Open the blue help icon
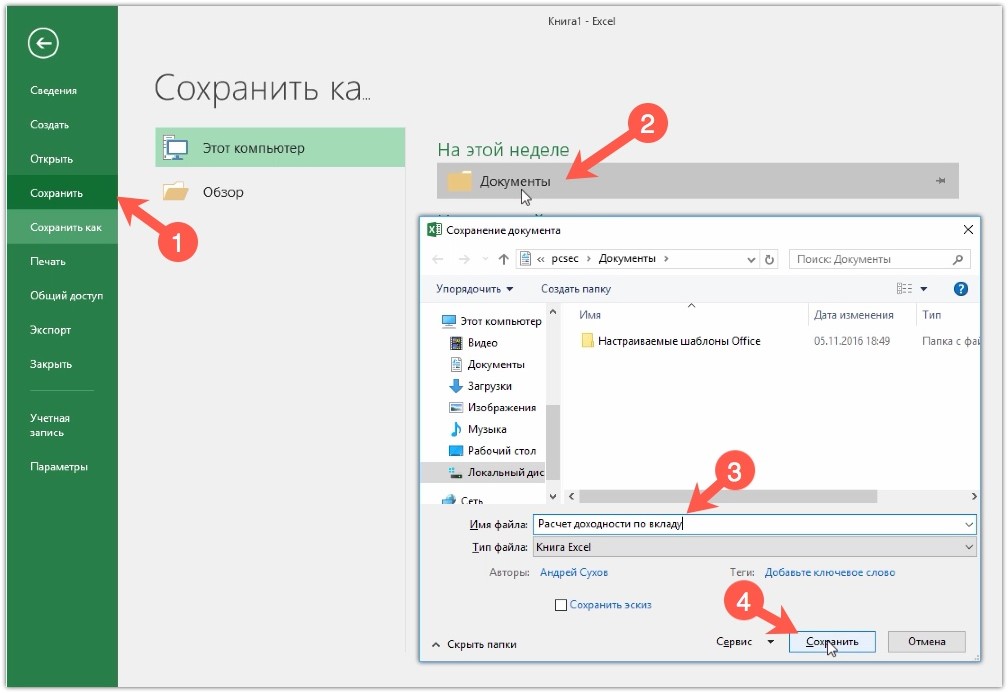The height and width of the screenshot is (693, 1008). click(960, 289)
